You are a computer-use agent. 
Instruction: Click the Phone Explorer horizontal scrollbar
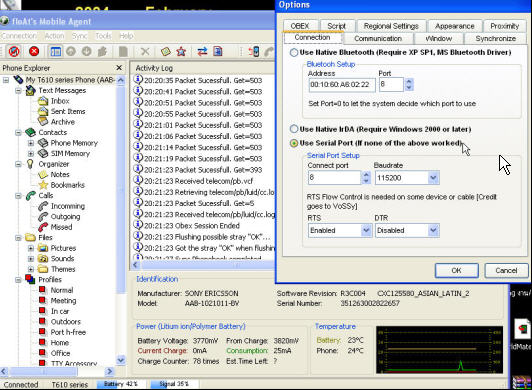click(56, 371)
